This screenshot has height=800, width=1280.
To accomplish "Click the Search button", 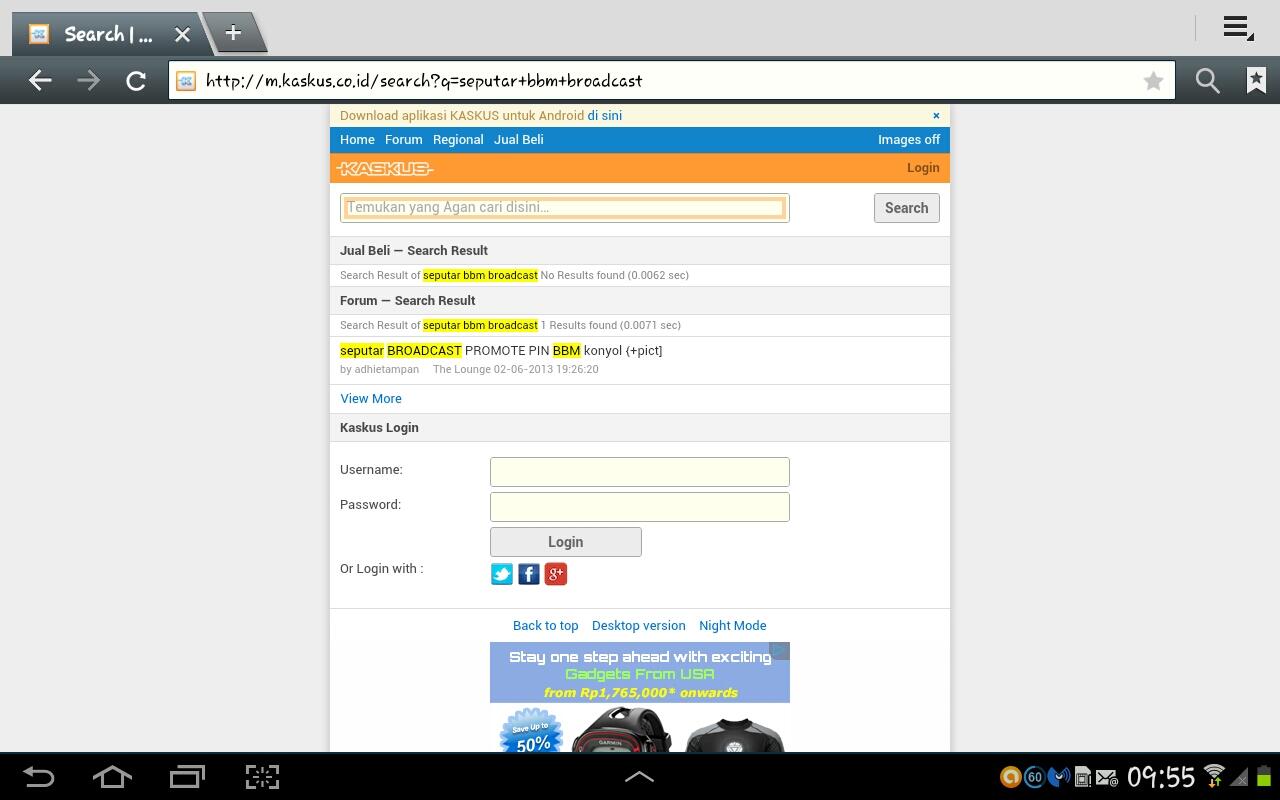I will pos(907,208).
